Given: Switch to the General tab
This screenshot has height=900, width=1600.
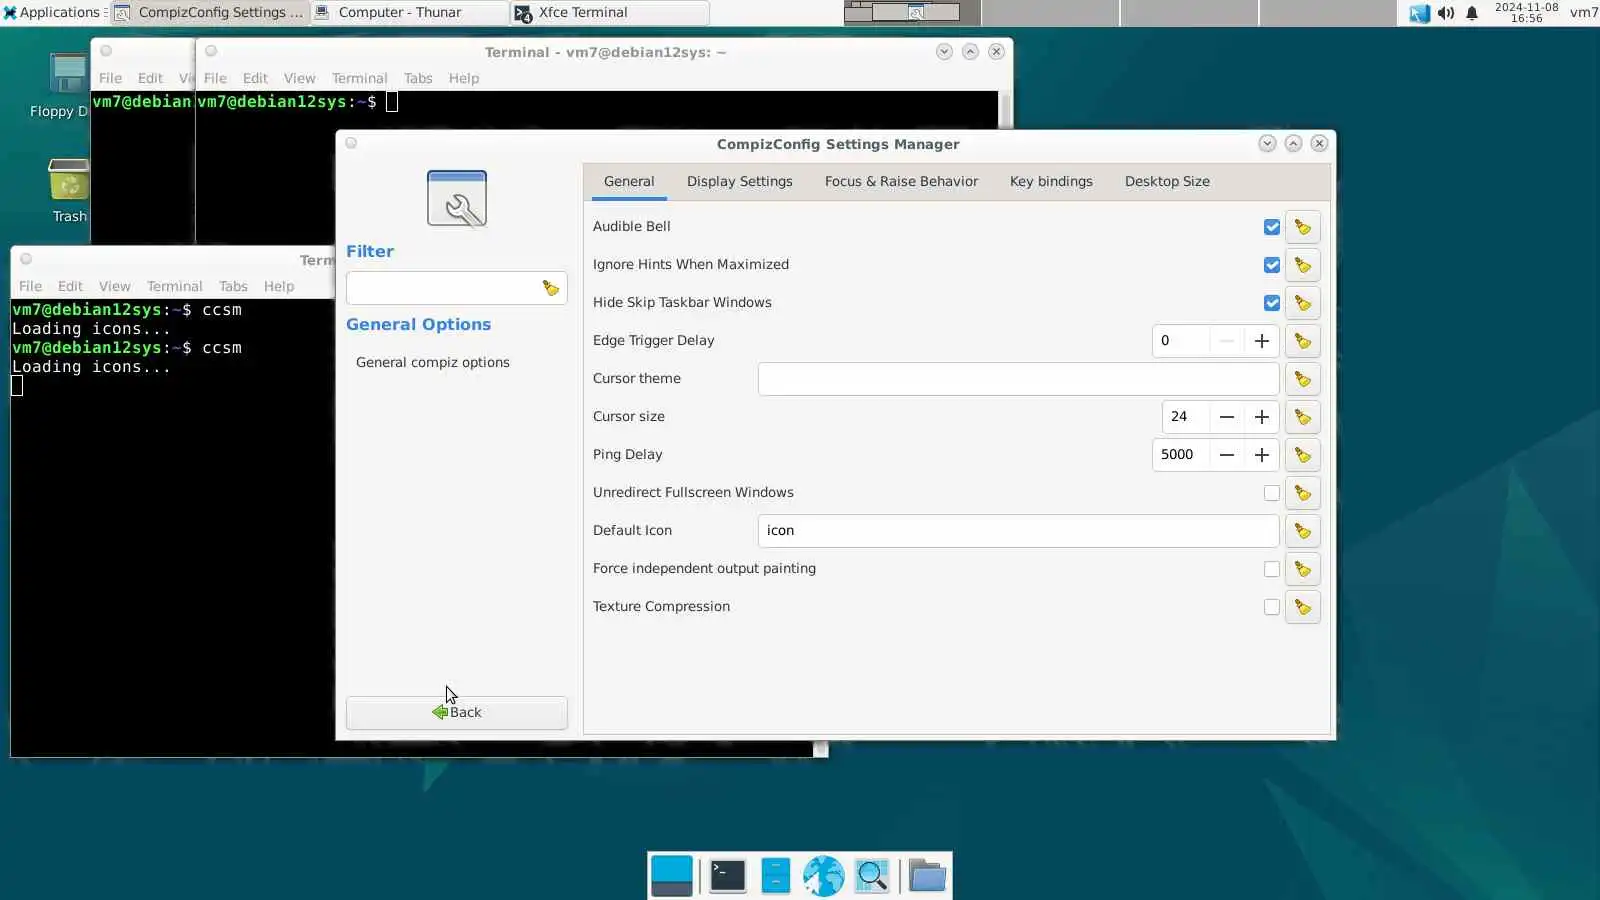Looking at the screenshot, I should 629,182.
